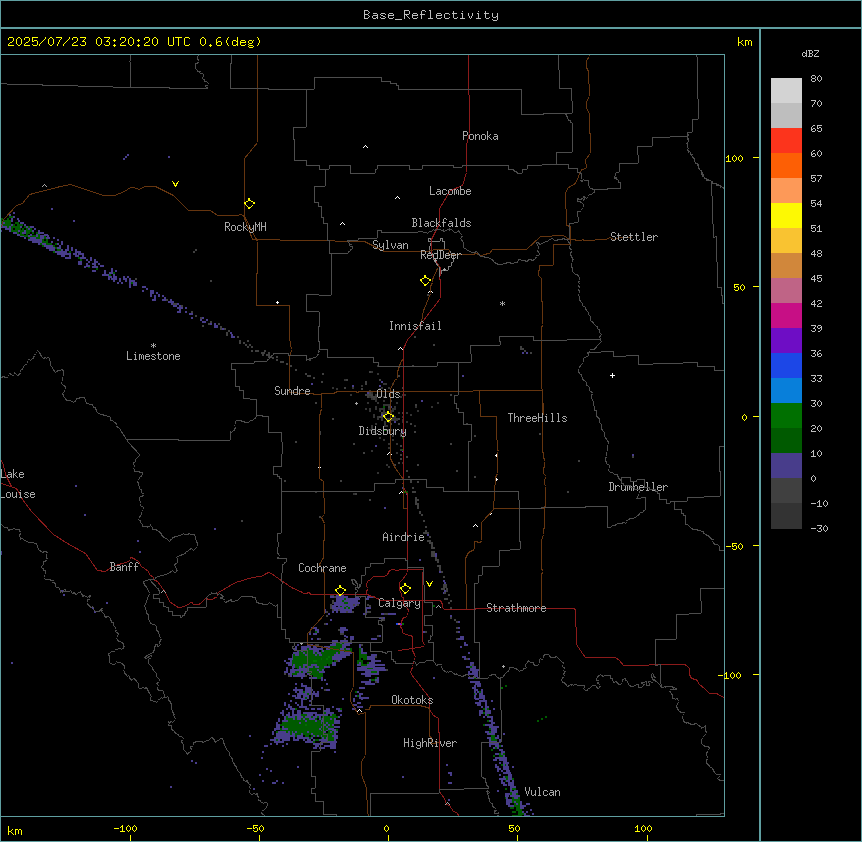This screenshot has width=862, height=842.
Task: Select the dBZ legend heading
Action: pos(810,53)
